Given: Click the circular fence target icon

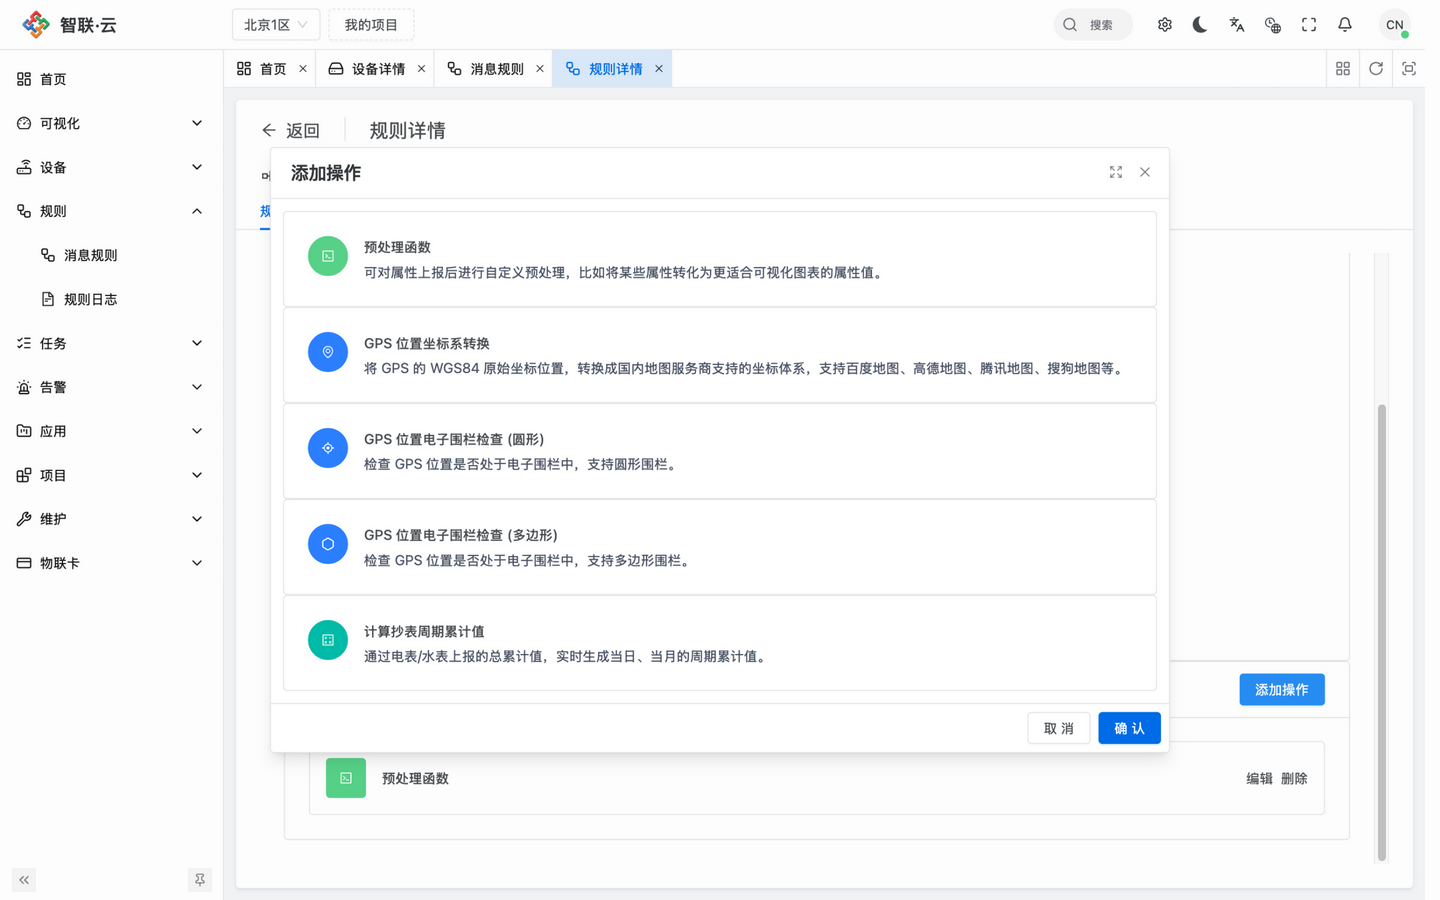Looking at the screenshot, I should click(328, 448).
